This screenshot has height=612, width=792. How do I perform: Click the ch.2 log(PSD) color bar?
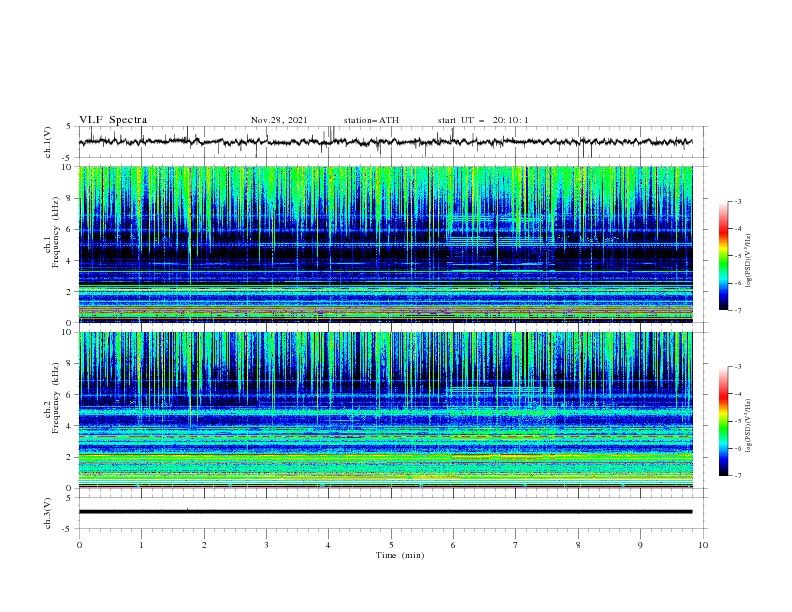point(723,421)
